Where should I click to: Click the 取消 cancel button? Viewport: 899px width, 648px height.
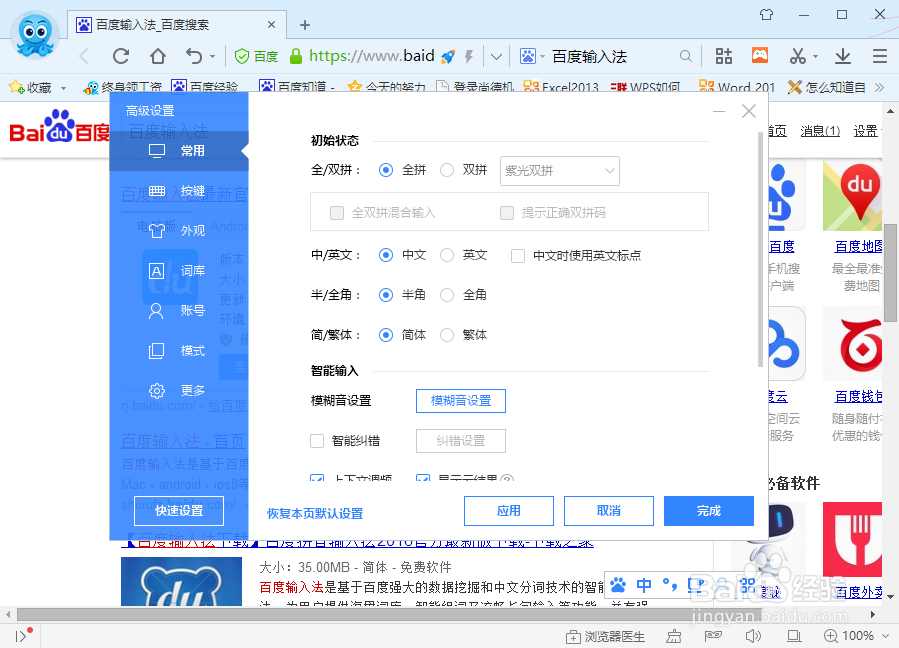tap(609, 511)
